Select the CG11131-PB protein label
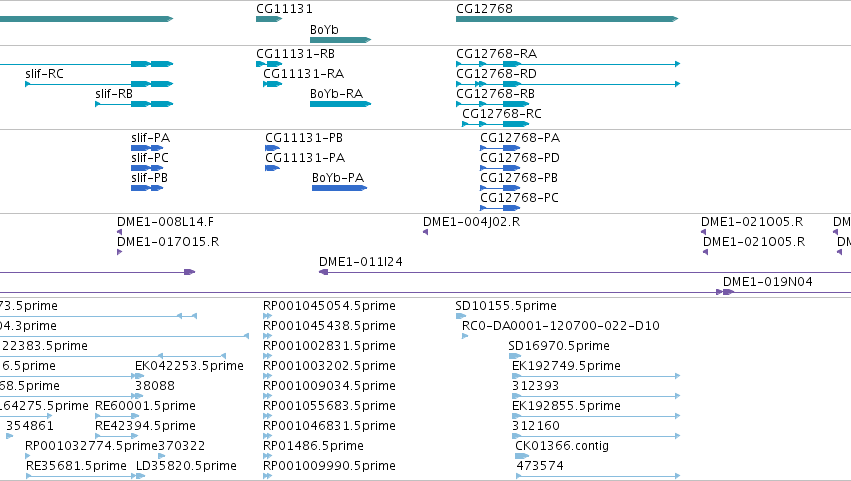Image resolution: width=851 pixels, height=481 pixels. coord(304,138)
